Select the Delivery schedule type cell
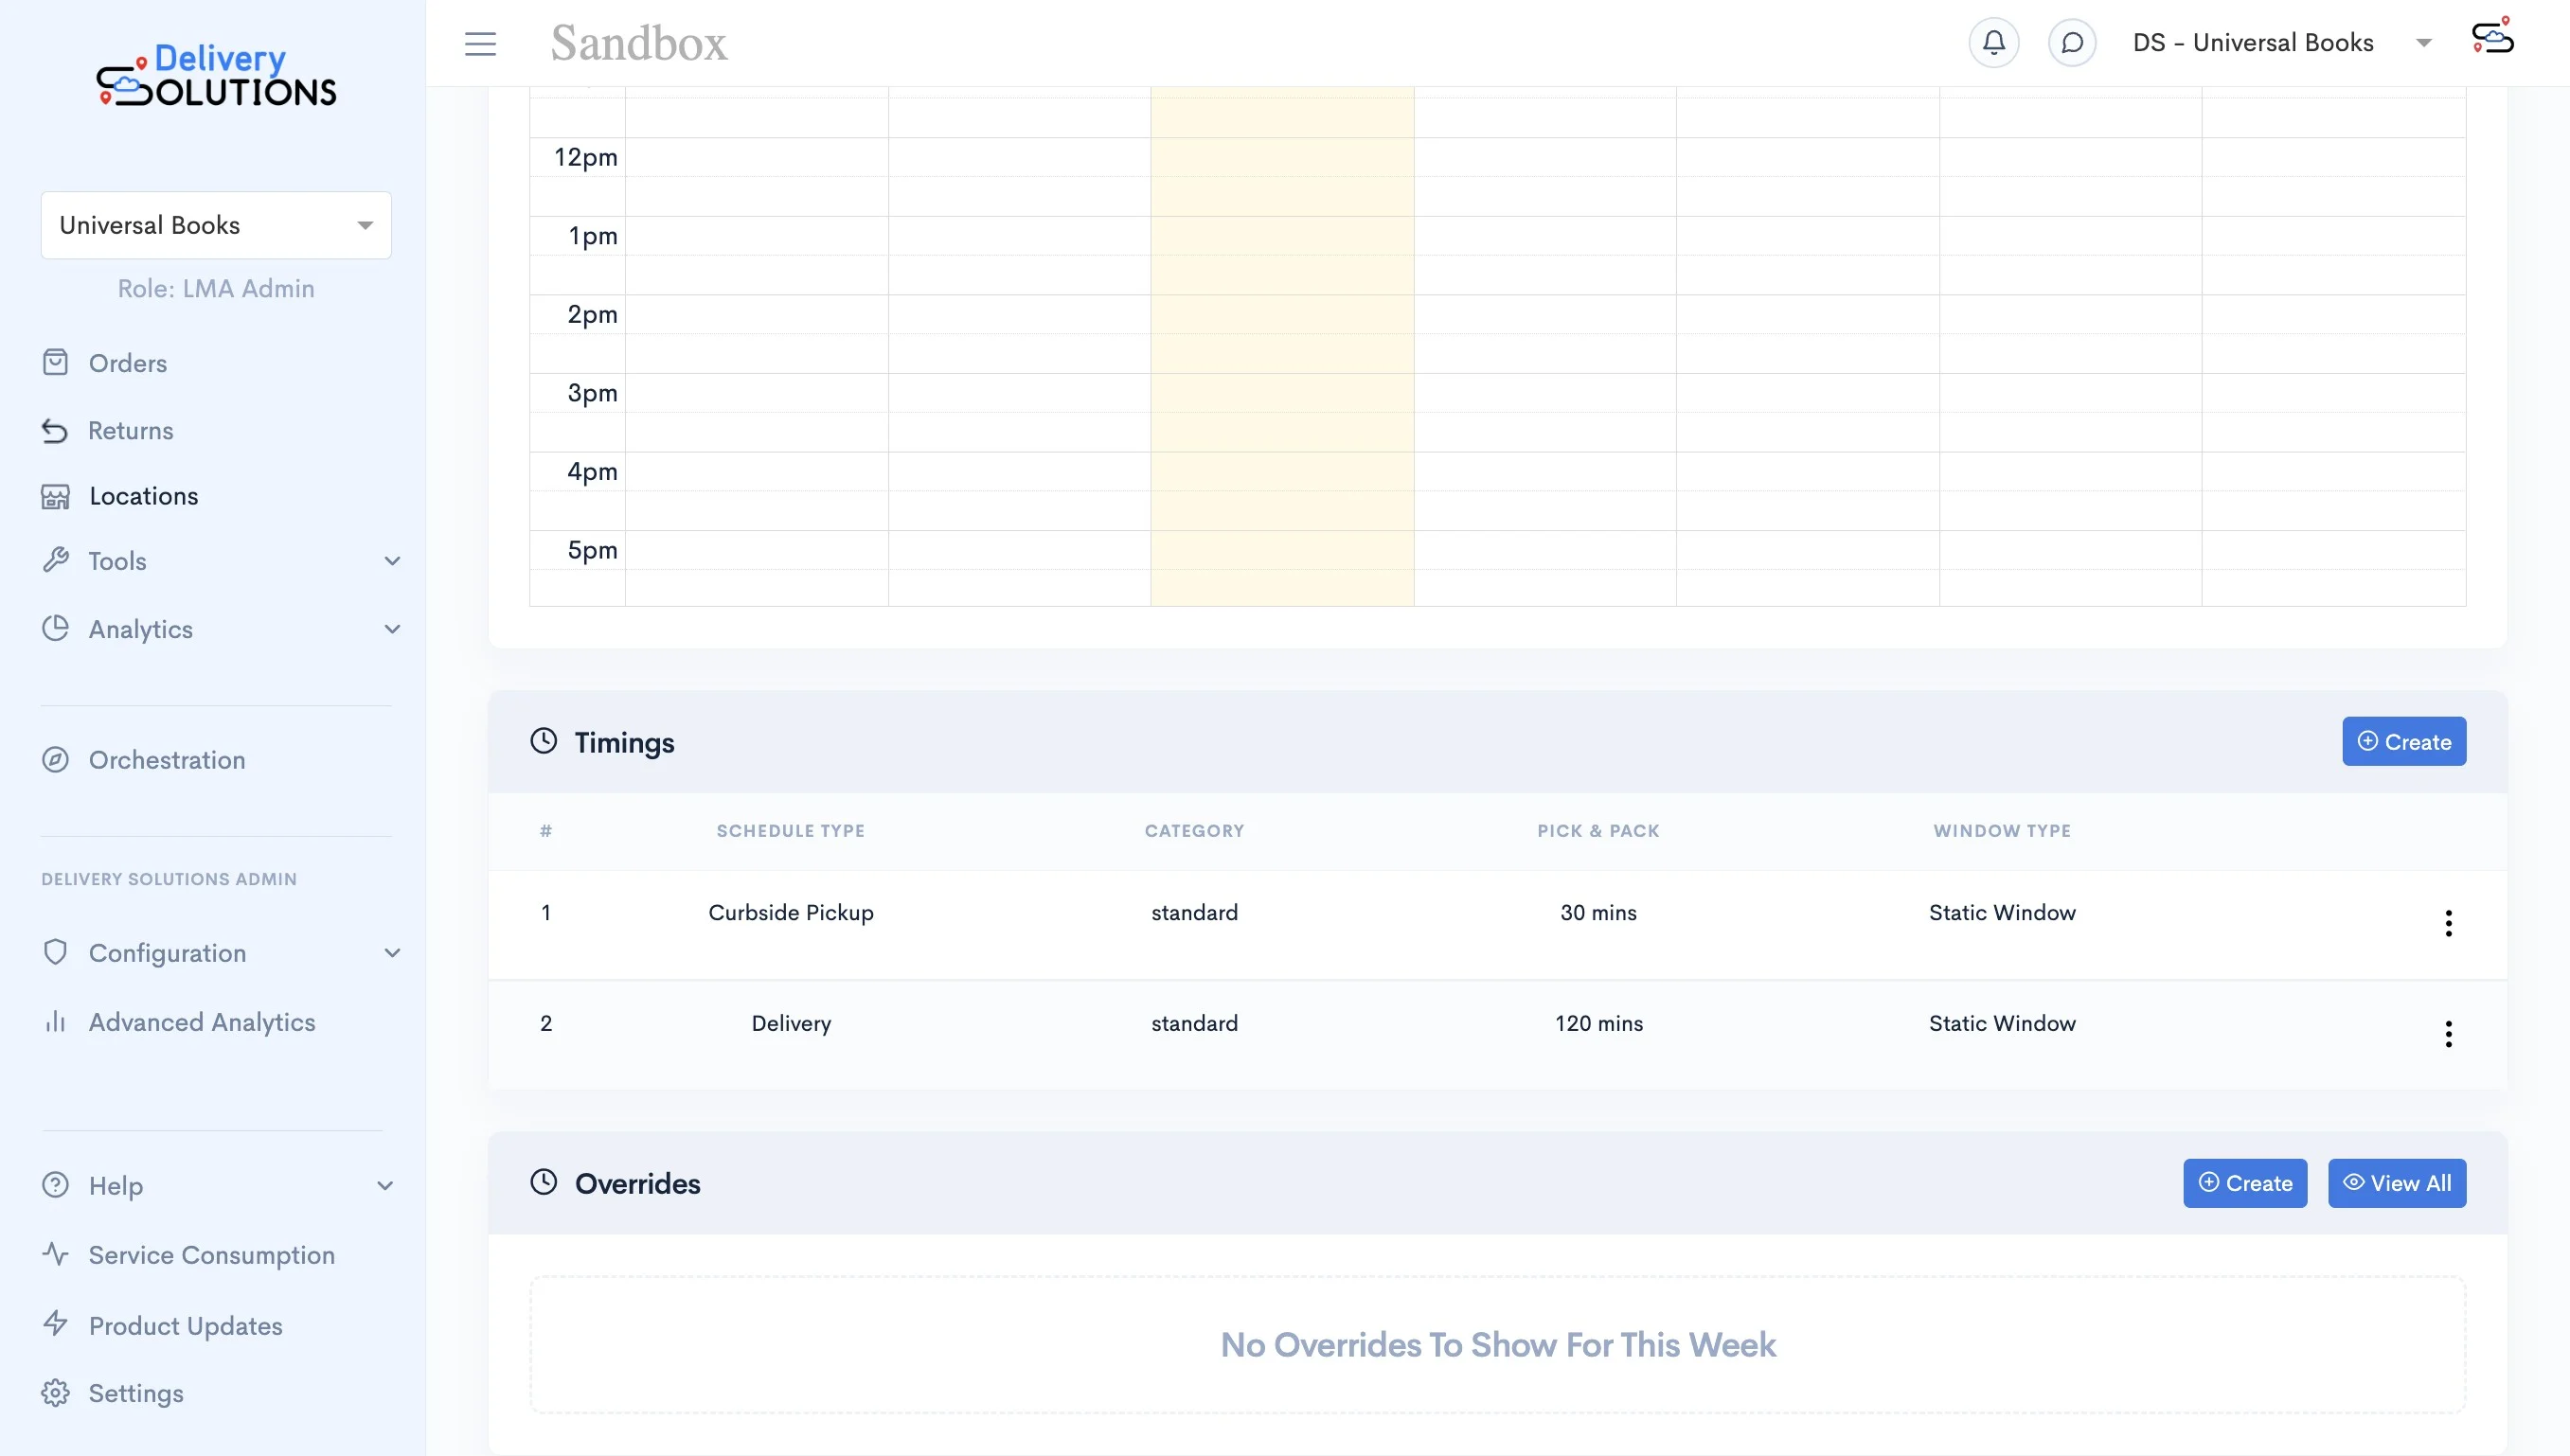This screenshot has height=1456, width=2570. pyautogui.click(x=790, y=1024)
